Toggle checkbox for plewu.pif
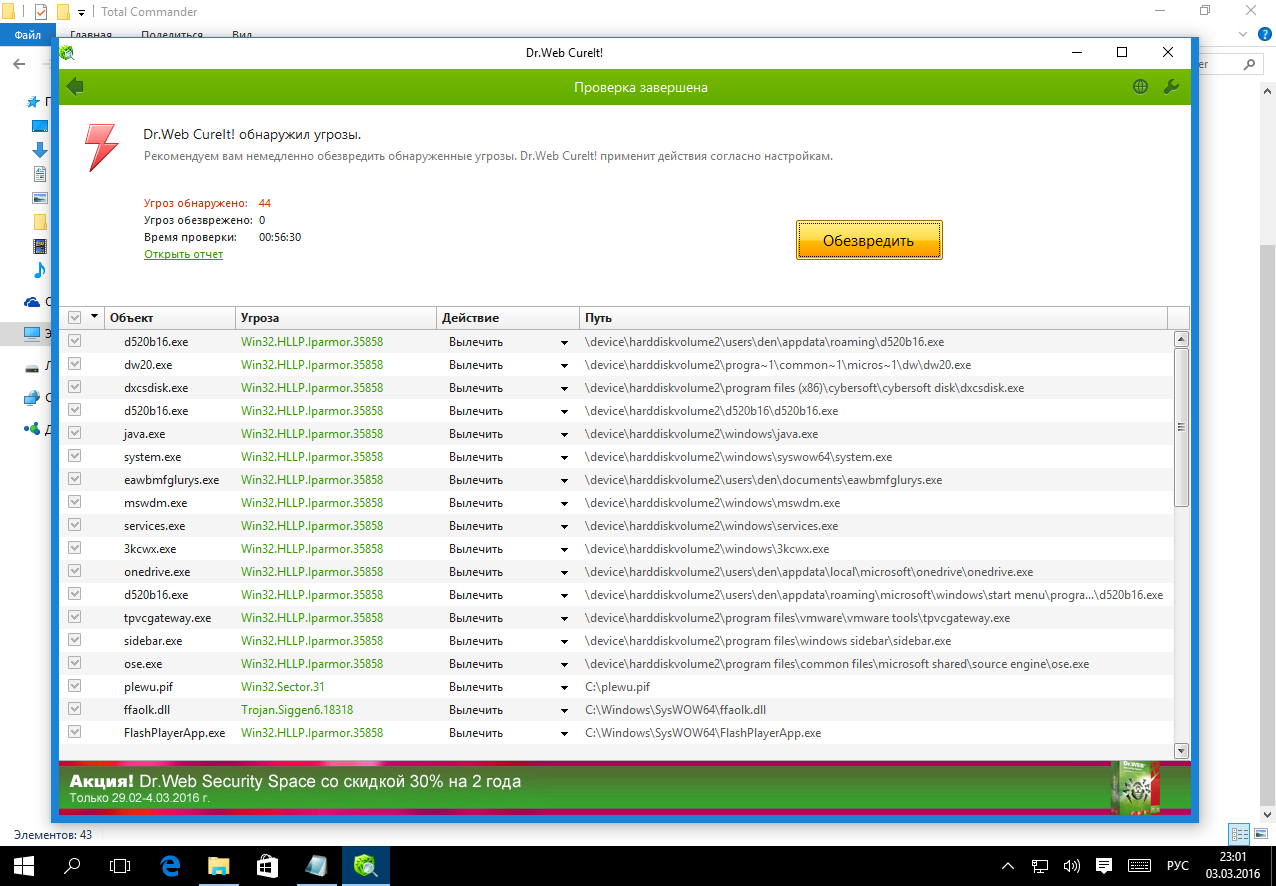 (74, 687)
